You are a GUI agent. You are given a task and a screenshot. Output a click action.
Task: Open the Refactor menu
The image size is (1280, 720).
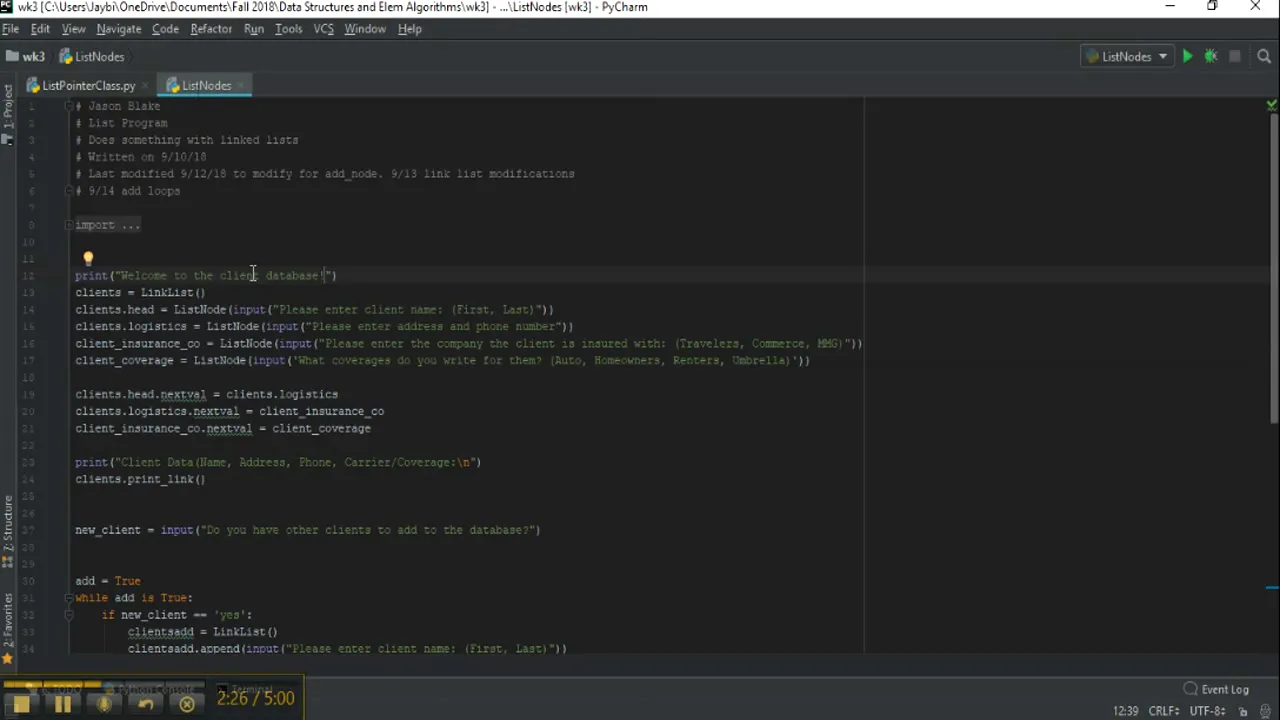[x=211, y=29]
